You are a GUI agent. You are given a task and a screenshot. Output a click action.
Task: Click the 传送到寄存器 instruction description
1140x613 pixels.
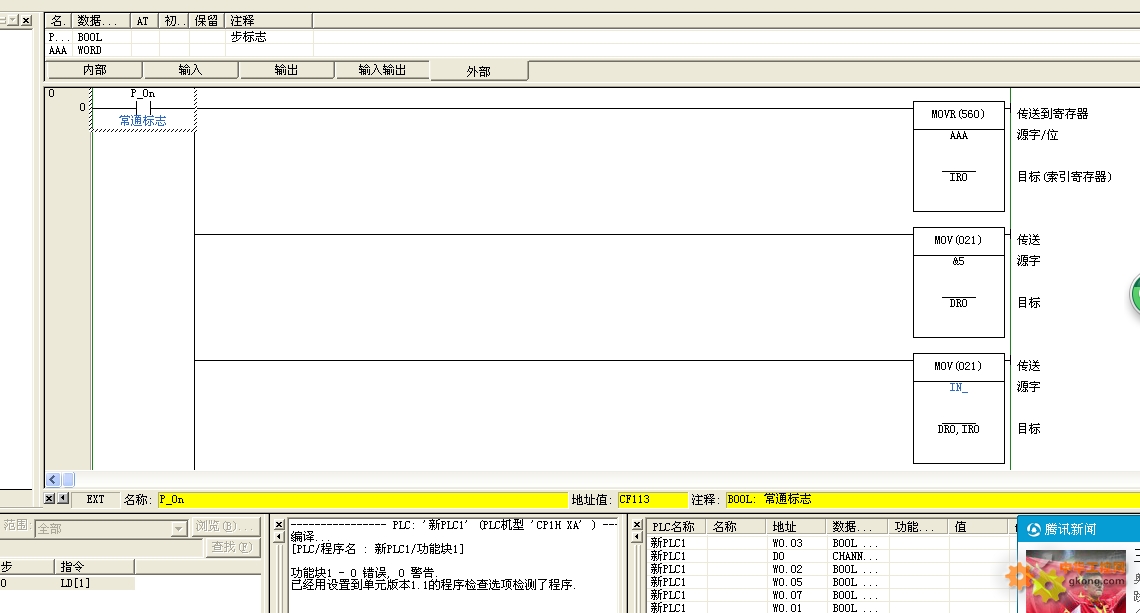coord(1052,113)
